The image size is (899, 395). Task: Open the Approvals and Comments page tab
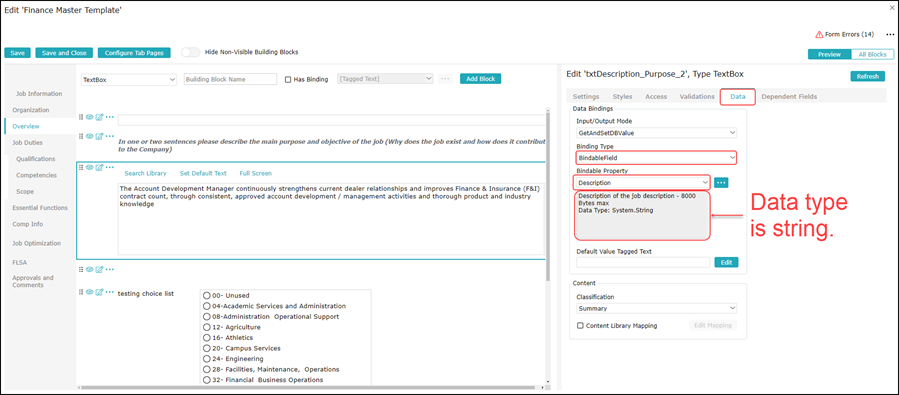click(33, 281)
